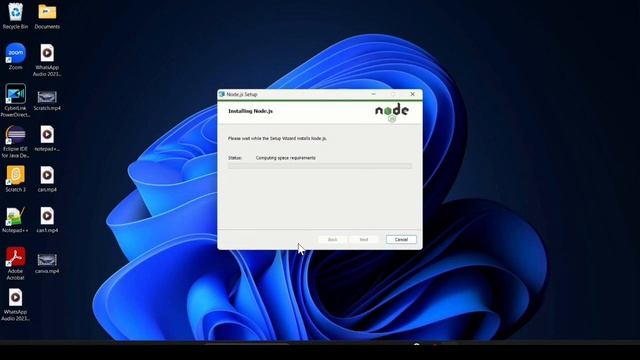Launch the Adobe Acrobat shortcut
Viewport: 640px width, 360px height.
coord(16,264)
